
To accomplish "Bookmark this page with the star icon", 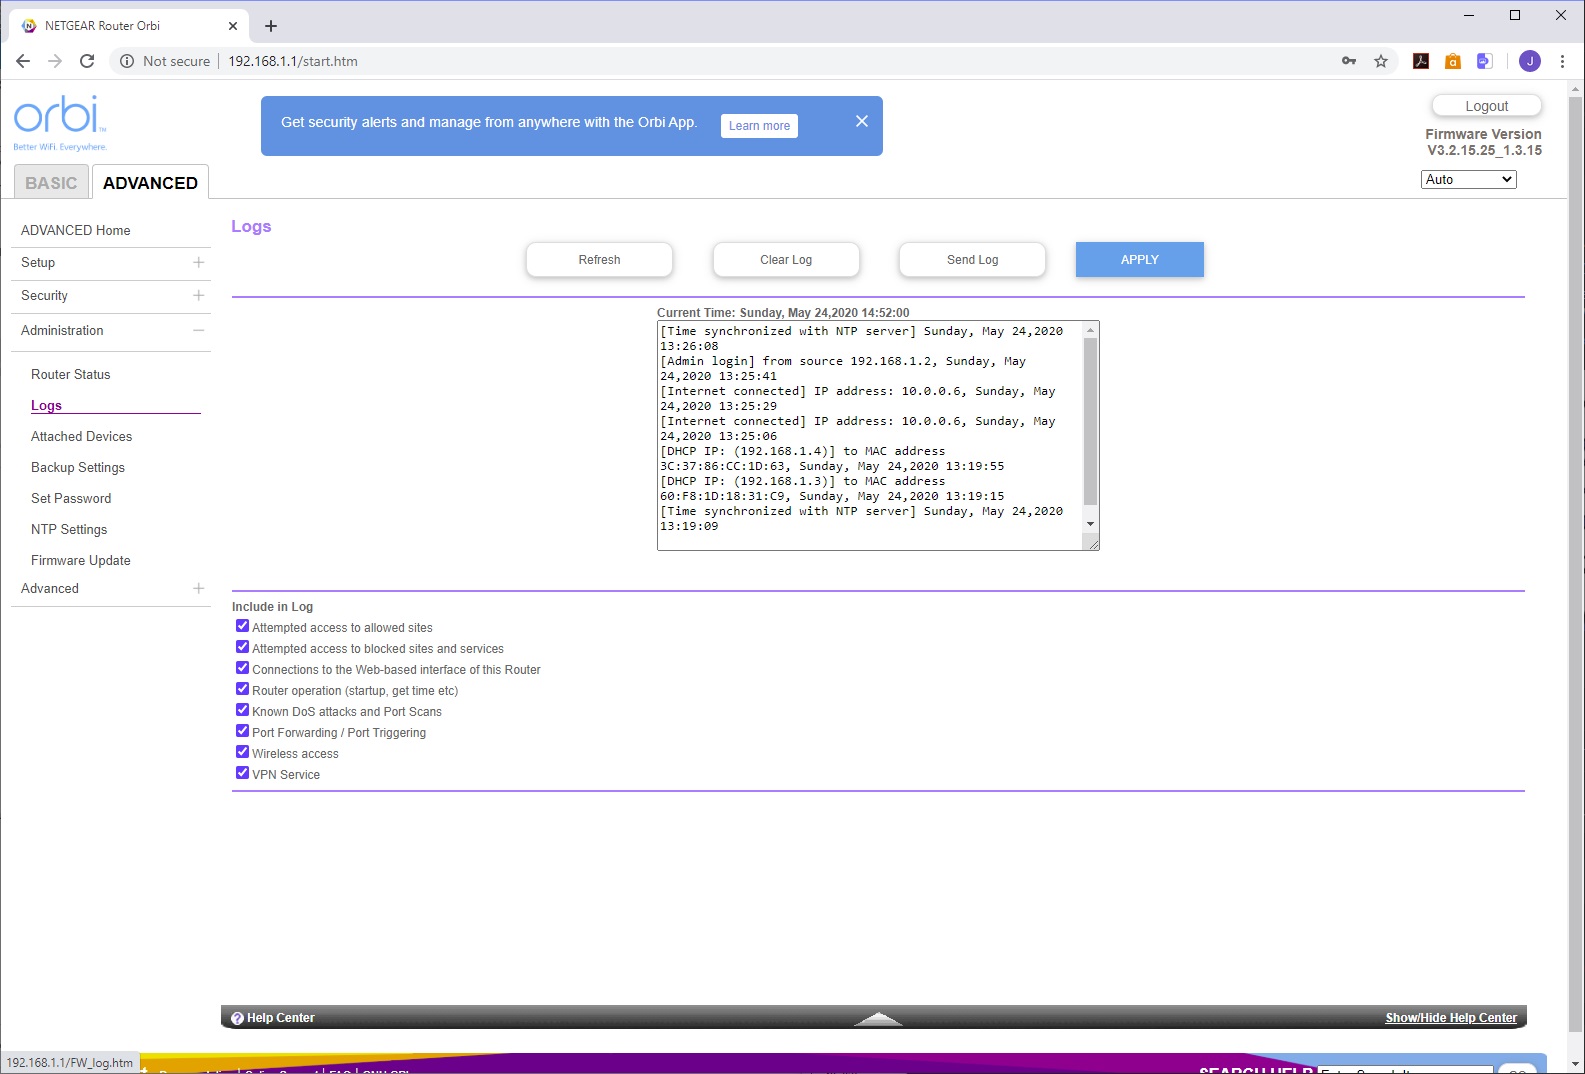I will pos(1381,61).
